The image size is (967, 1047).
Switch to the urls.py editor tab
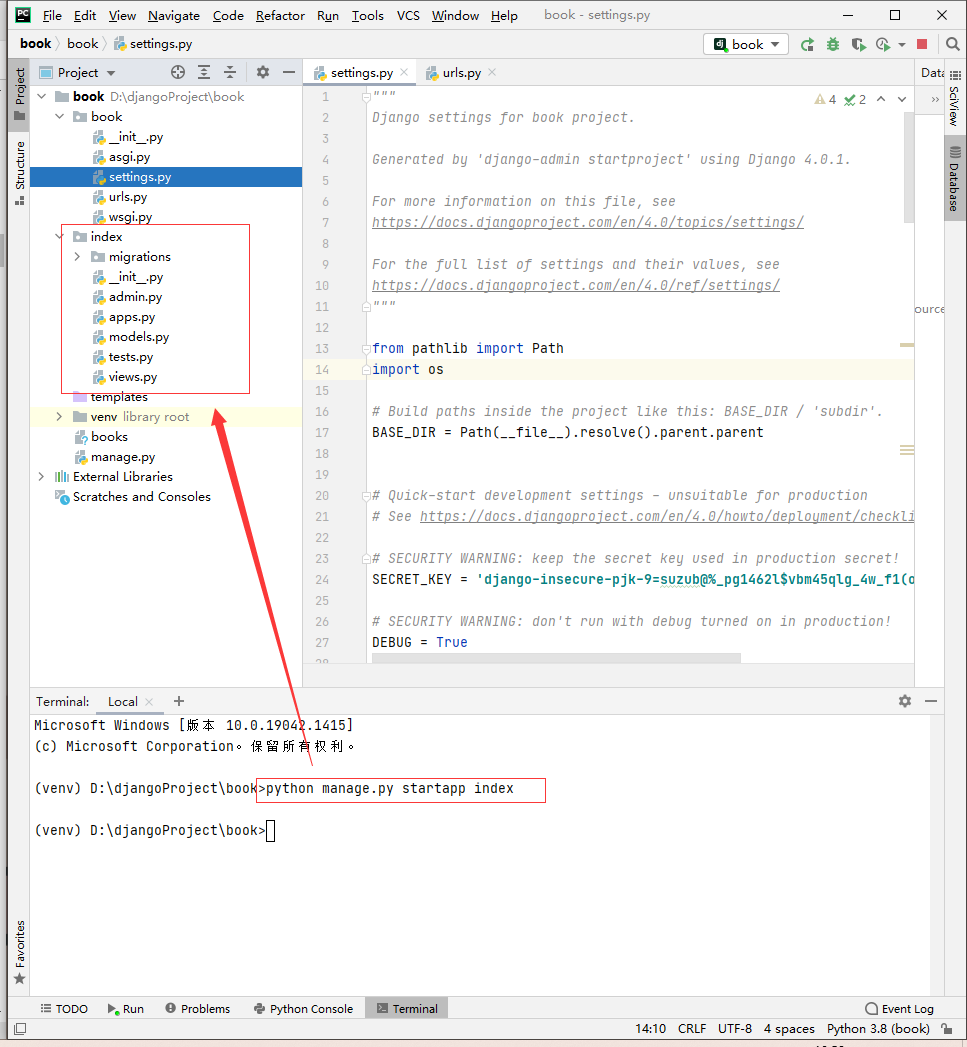point(461,73)
